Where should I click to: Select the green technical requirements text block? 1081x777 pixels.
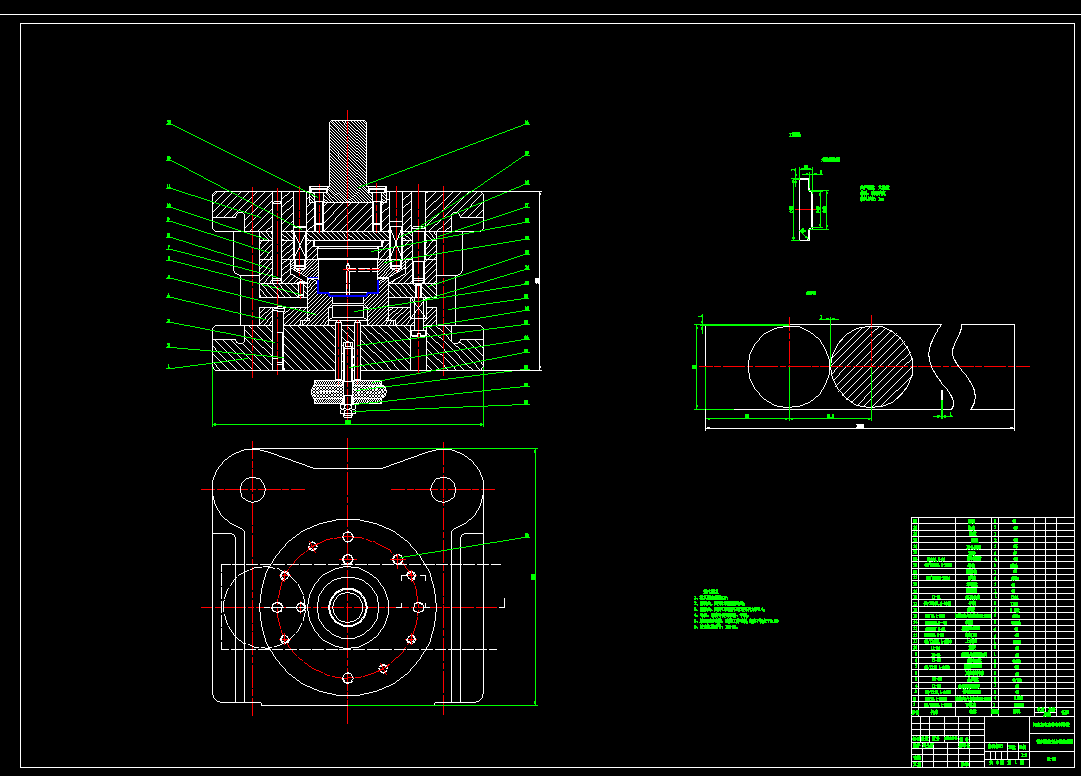click(x=736, y=609)
